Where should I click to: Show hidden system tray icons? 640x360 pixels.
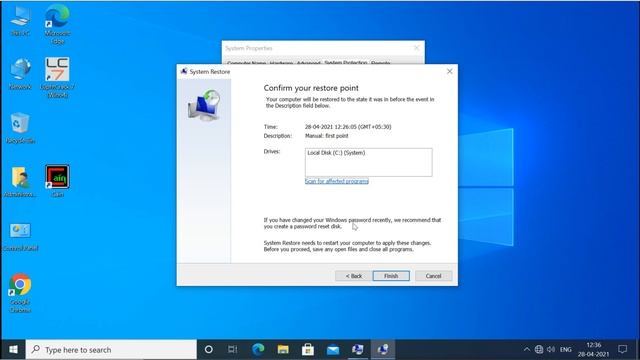tap(527, 349)
